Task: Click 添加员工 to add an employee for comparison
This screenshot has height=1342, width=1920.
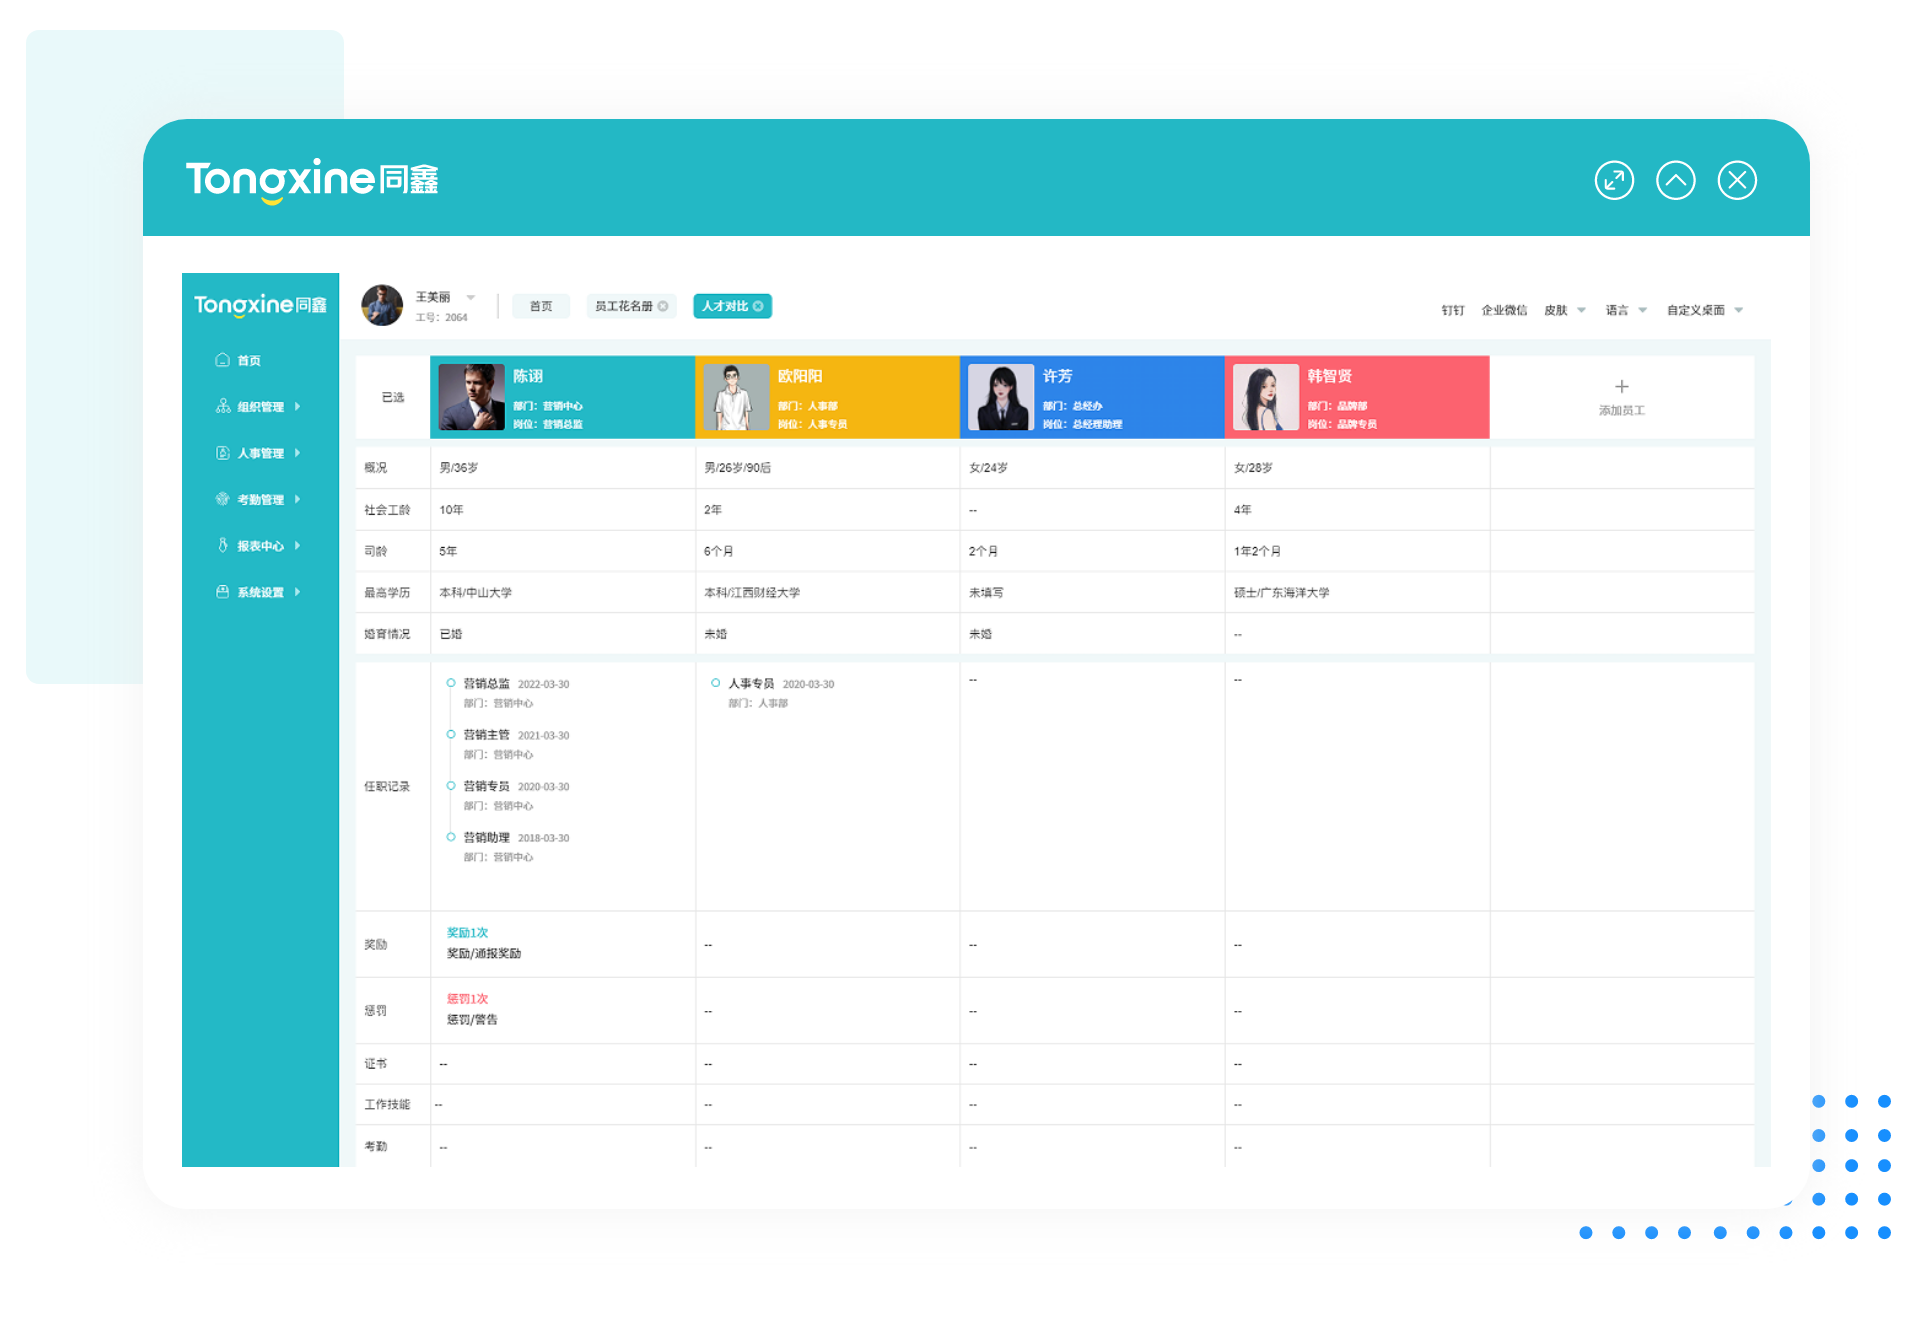Action: 1620,396
